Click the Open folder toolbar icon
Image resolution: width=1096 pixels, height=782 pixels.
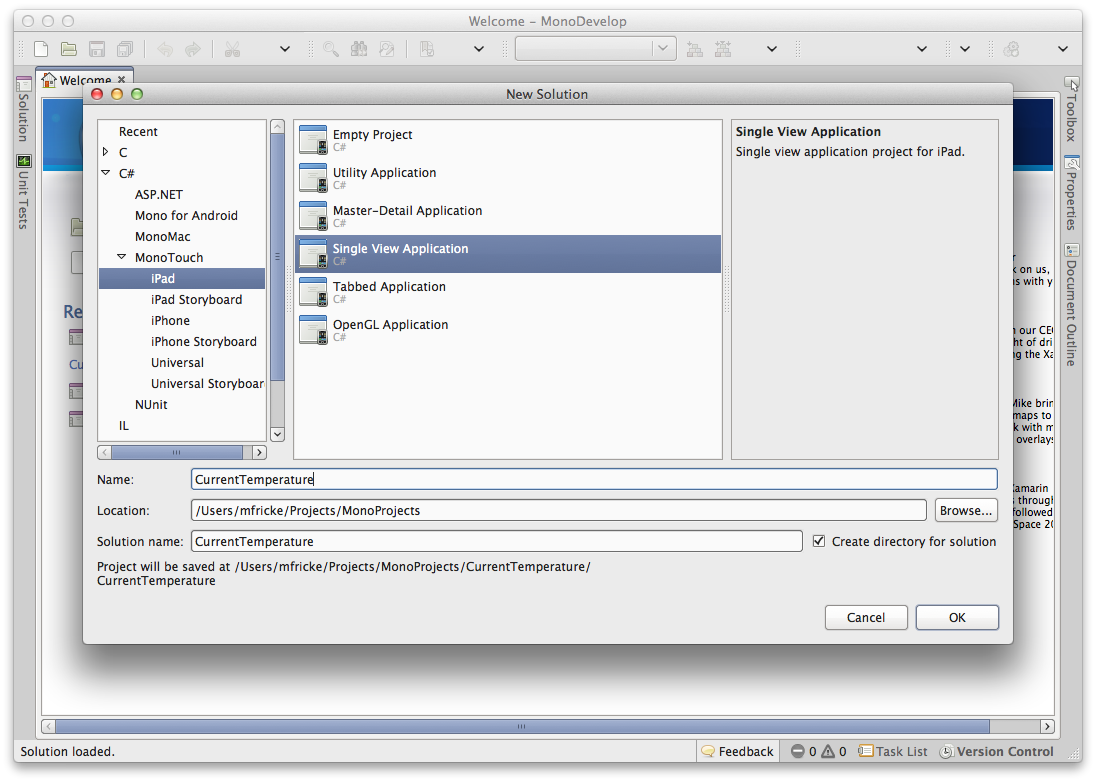[x=68, y=49]
